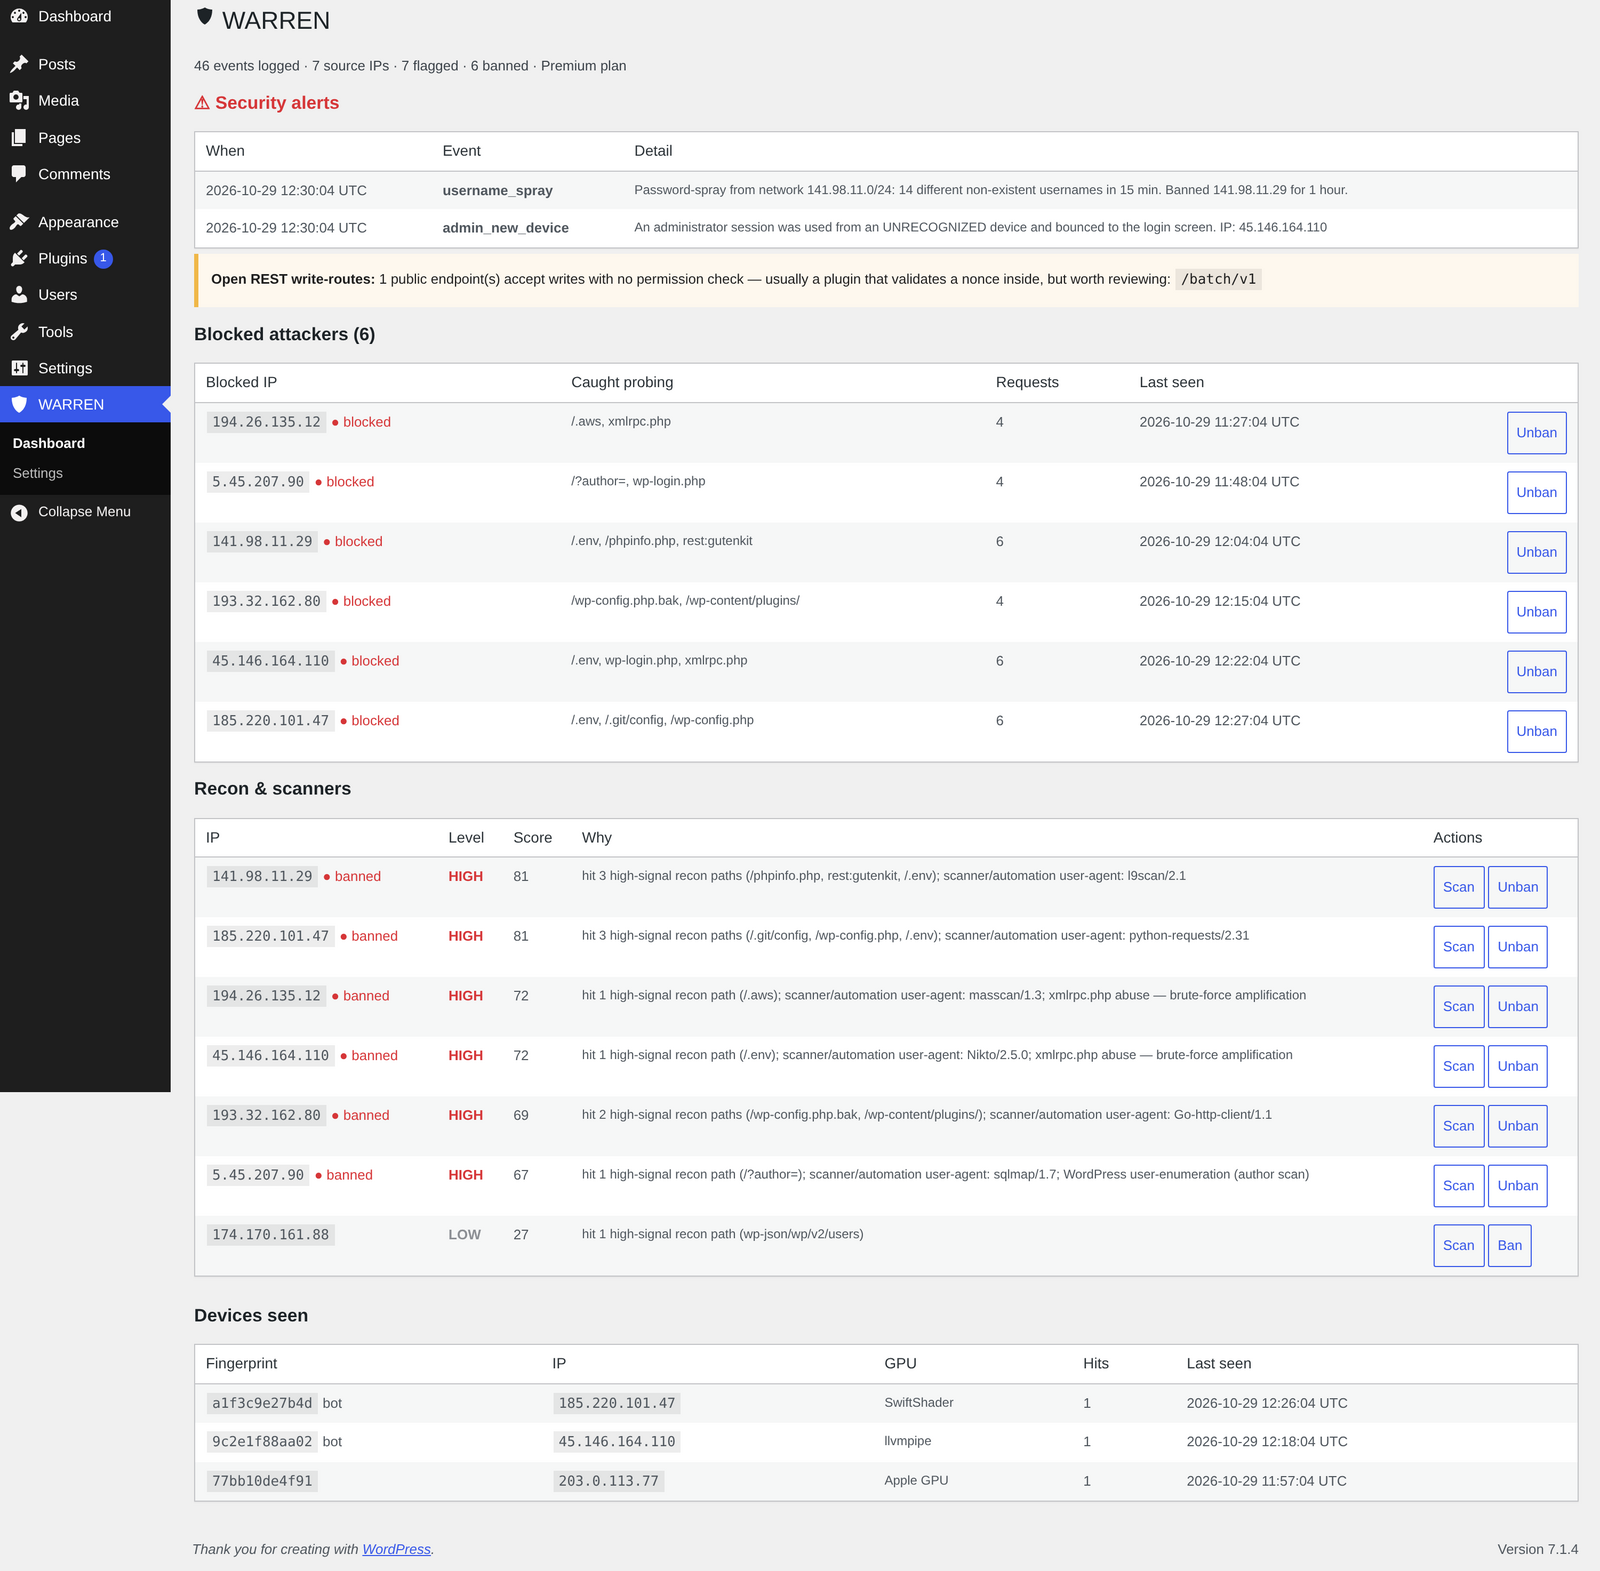Open the Comments menu
This screenshot has height=1571, width=1600.
pos(85,174)
